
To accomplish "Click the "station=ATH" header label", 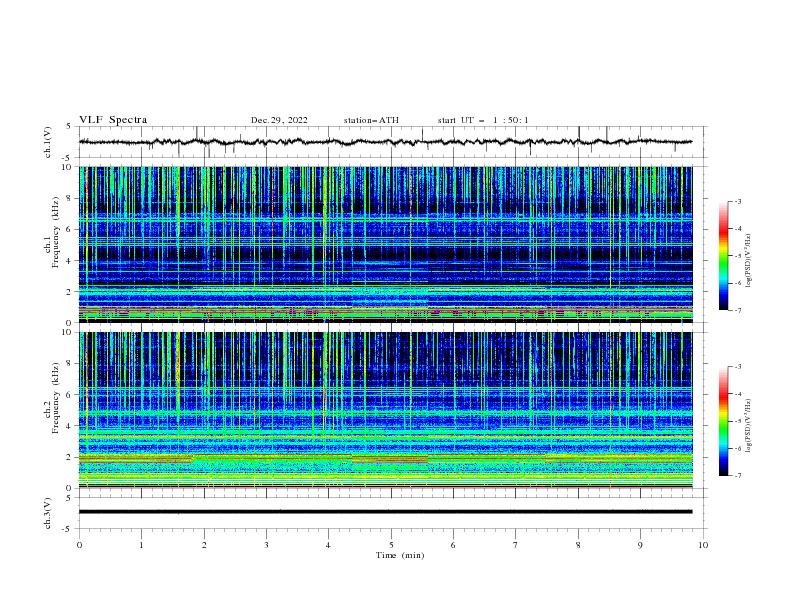I will (371, 120).
